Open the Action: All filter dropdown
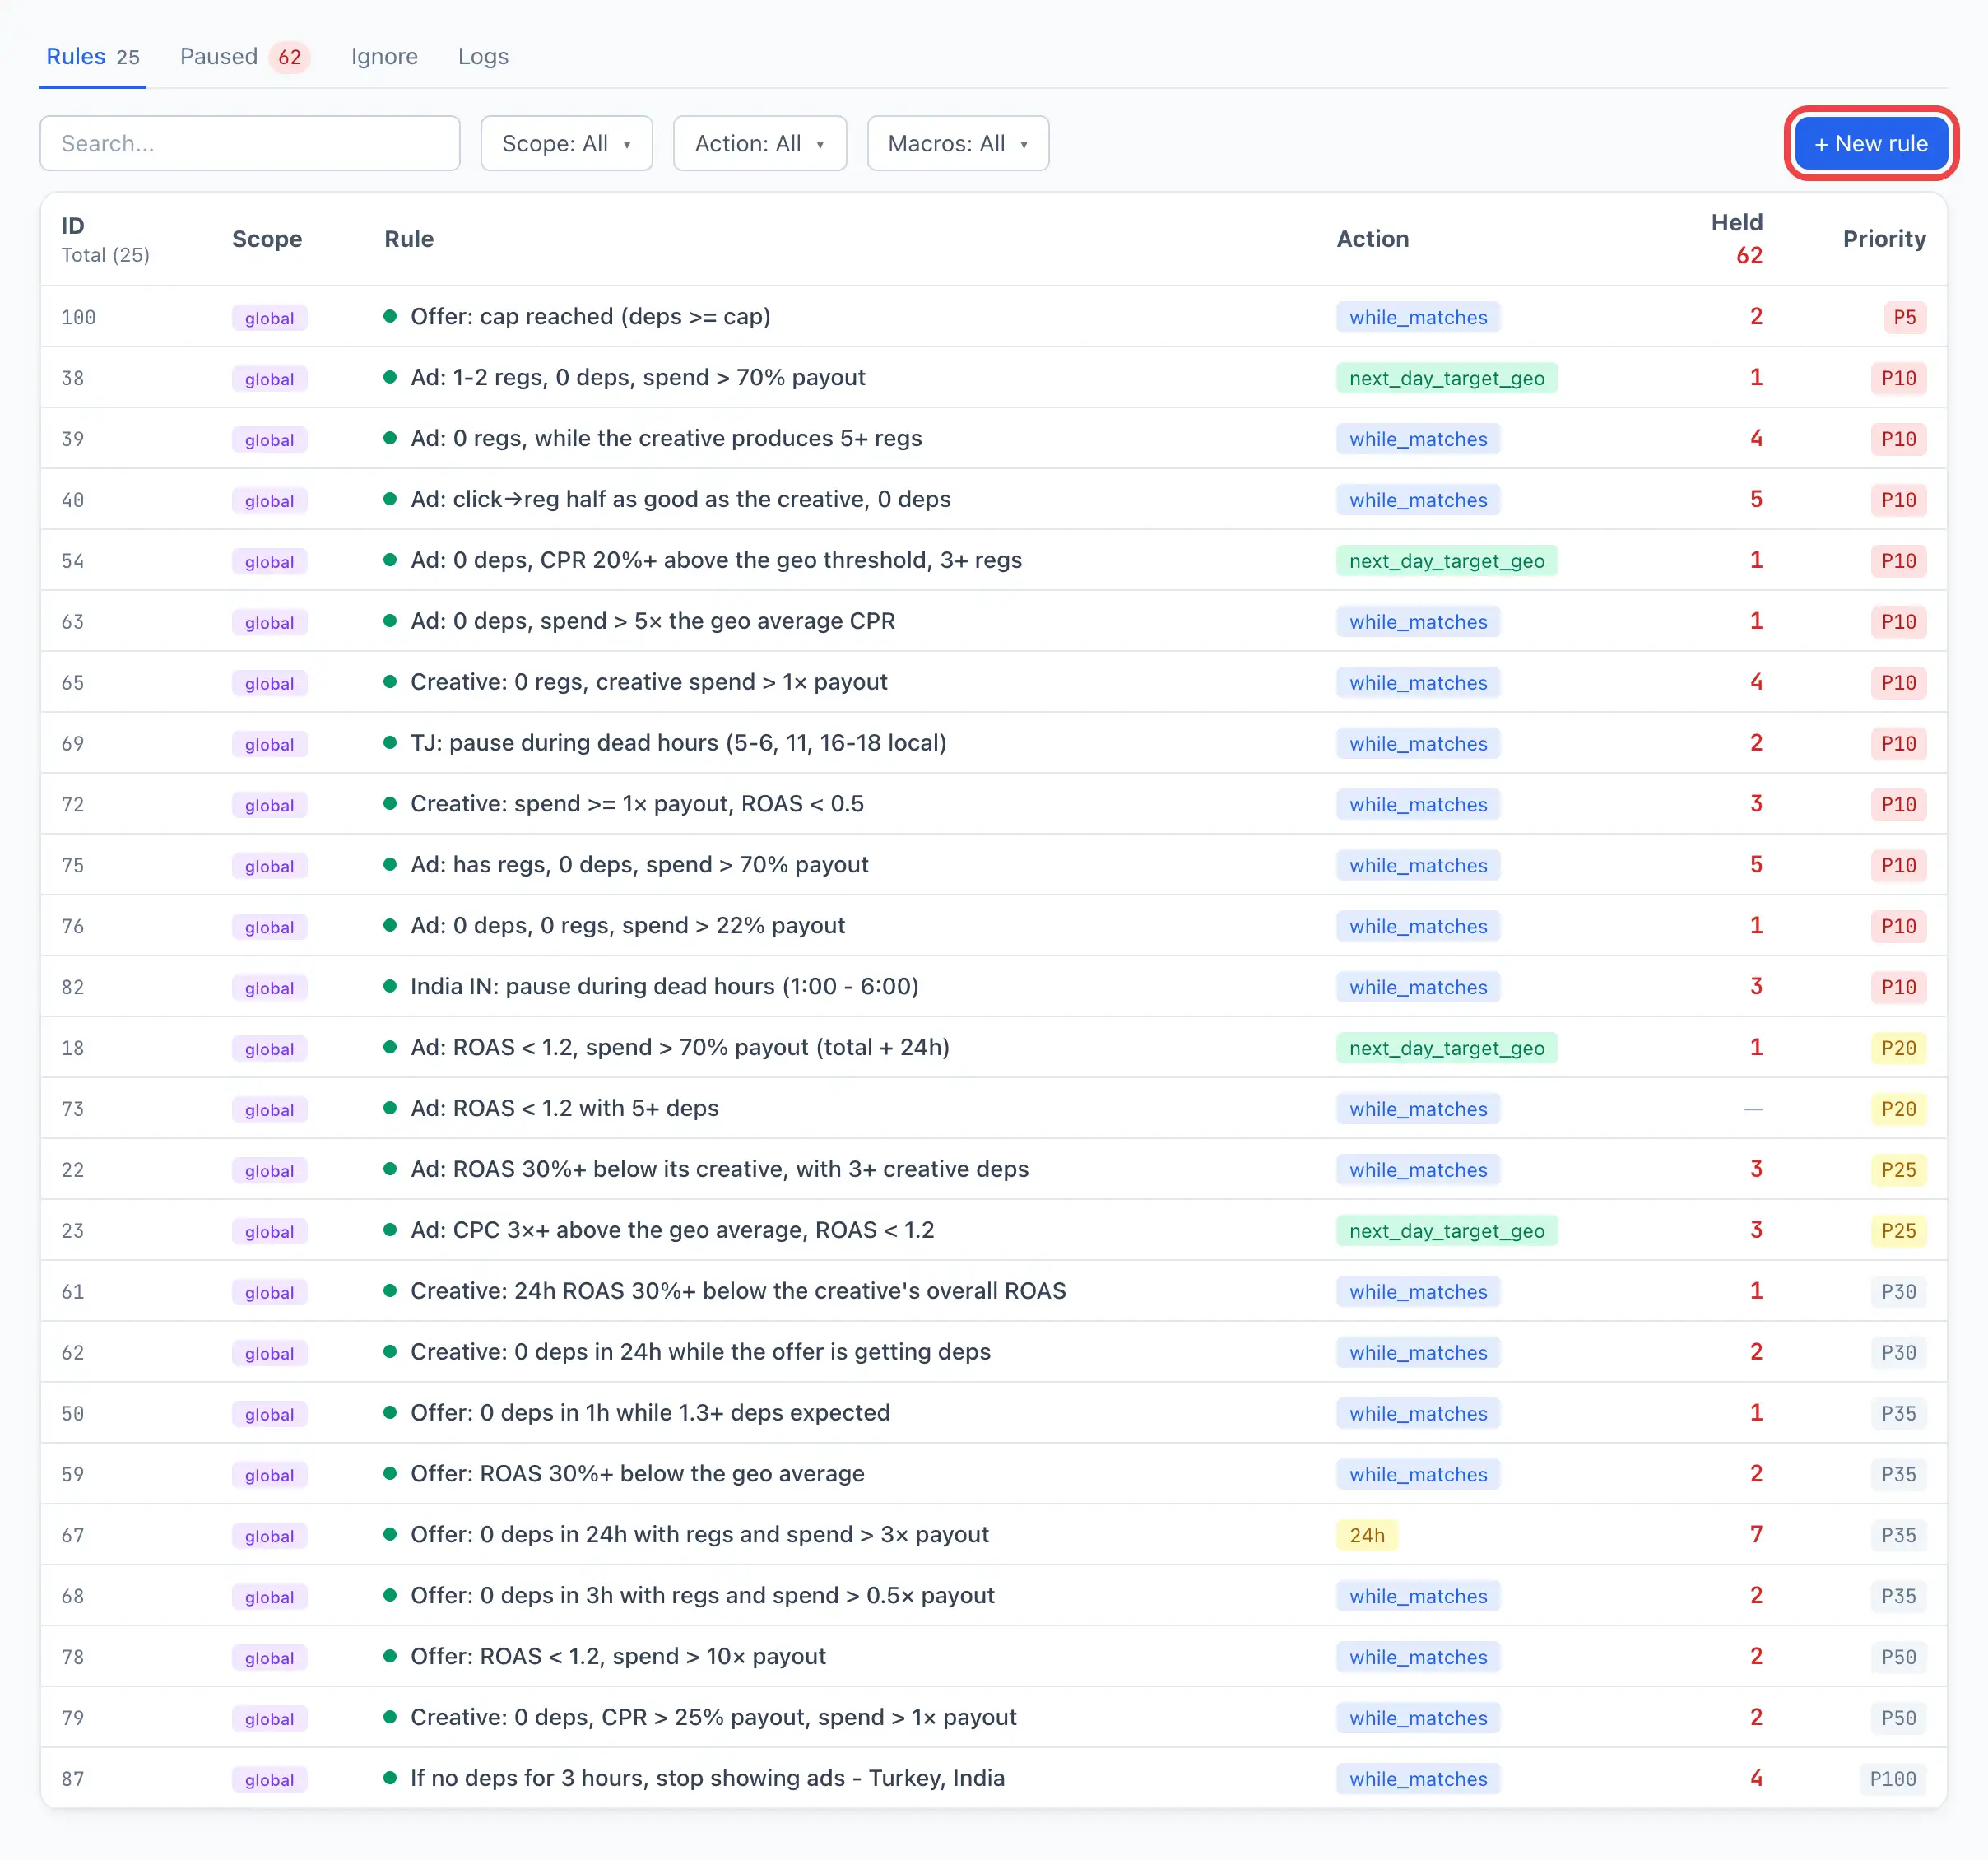1988x1860 pixels. (x=759, y=143)
